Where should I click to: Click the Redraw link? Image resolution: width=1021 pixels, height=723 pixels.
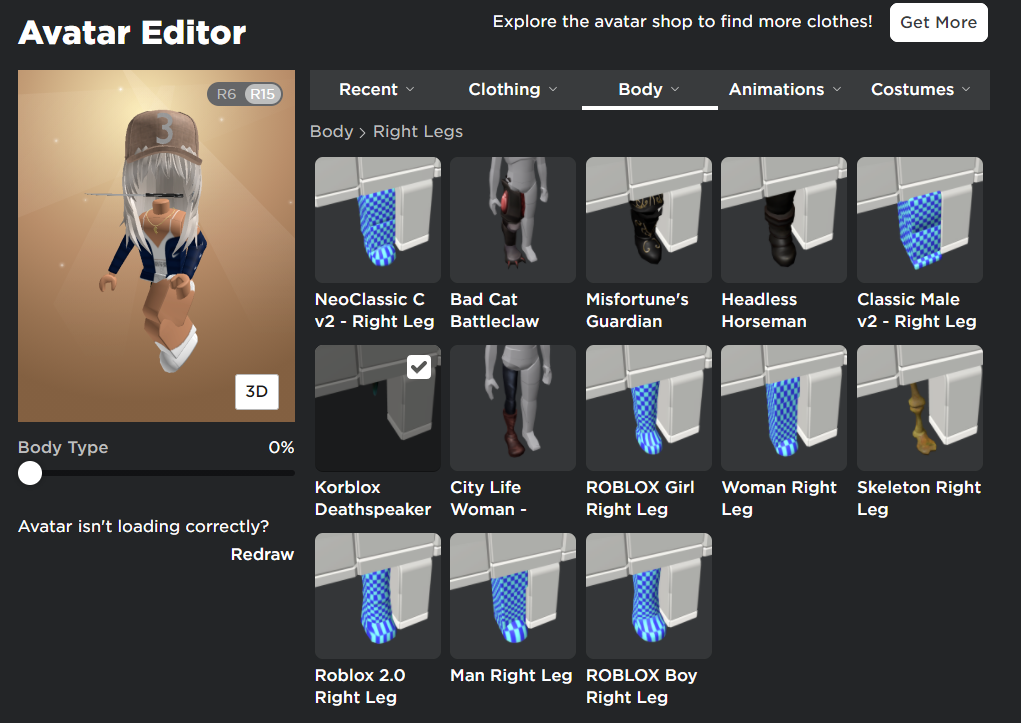tap(262, 554)
